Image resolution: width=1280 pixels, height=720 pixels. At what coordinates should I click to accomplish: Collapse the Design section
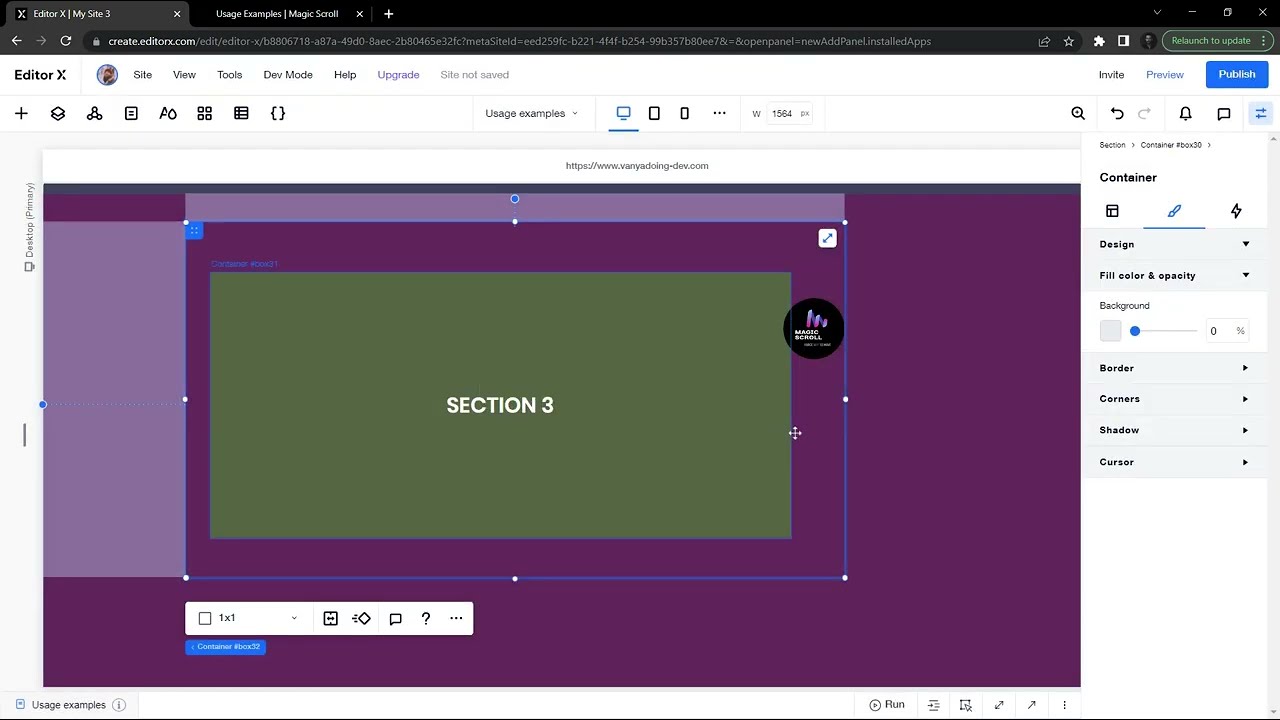point(1246,244)
